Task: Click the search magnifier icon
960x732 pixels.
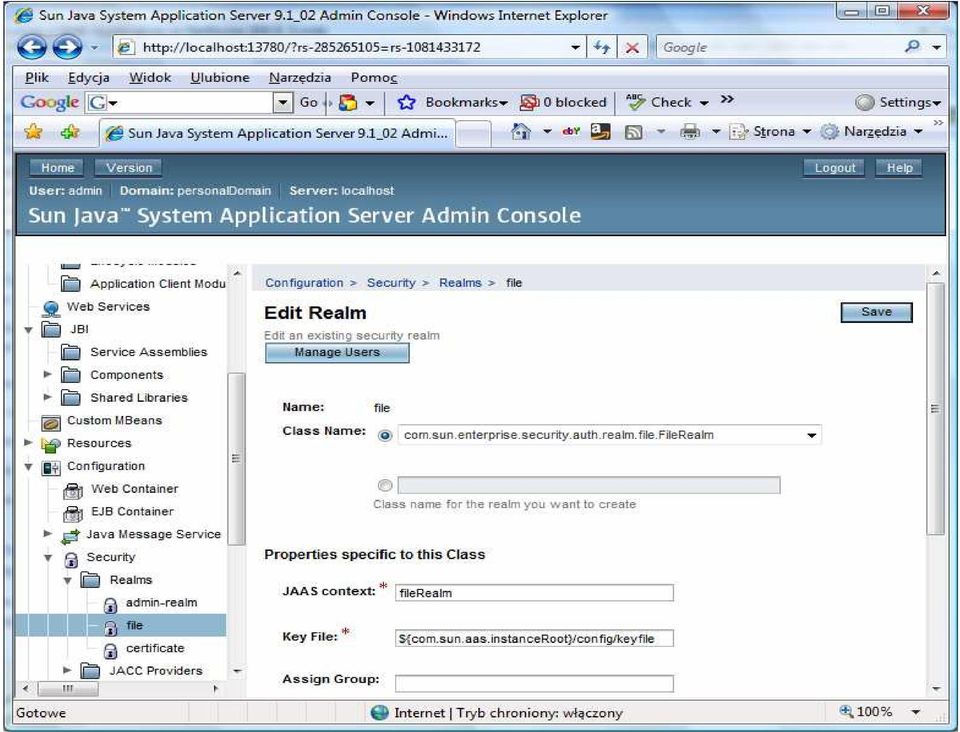Action: (912, 47)
